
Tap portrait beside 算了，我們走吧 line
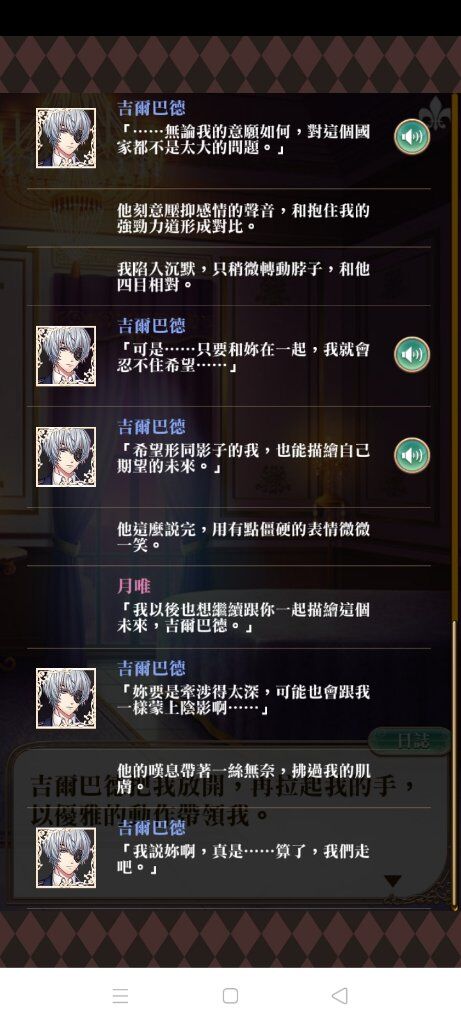[66, 857]
